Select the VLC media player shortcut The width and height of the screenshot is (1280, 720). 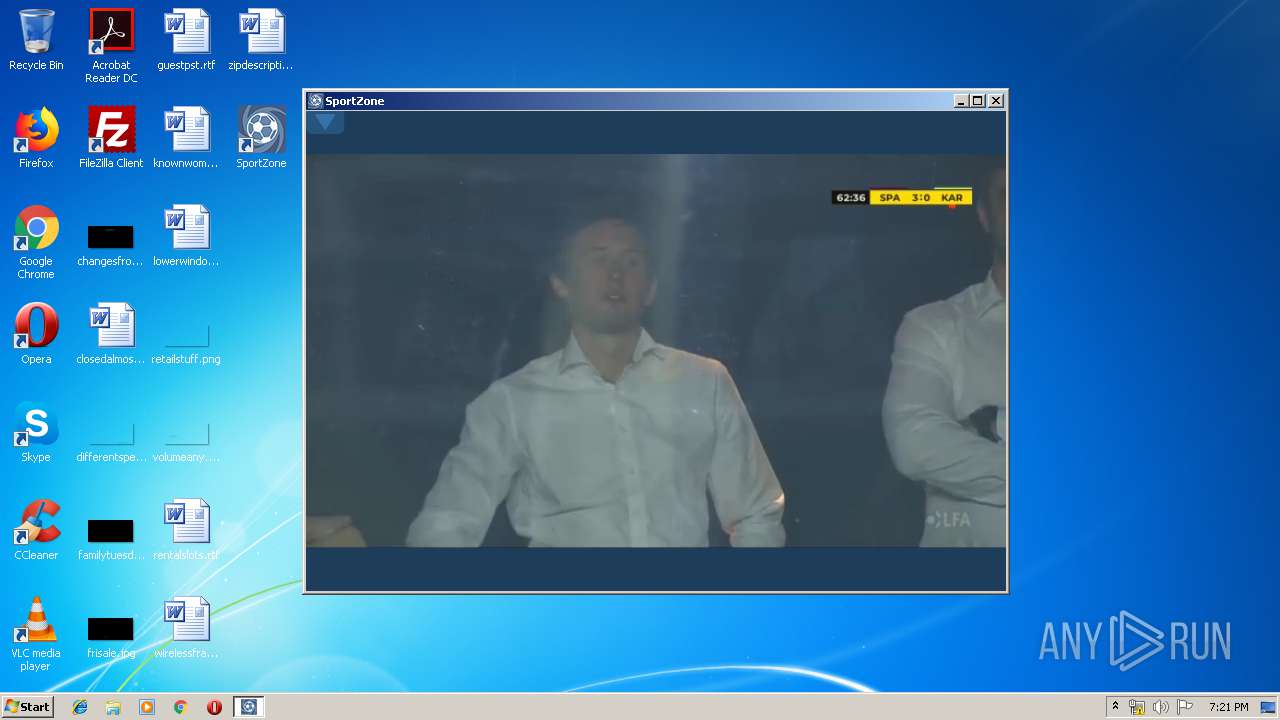(x=36, y=635)
